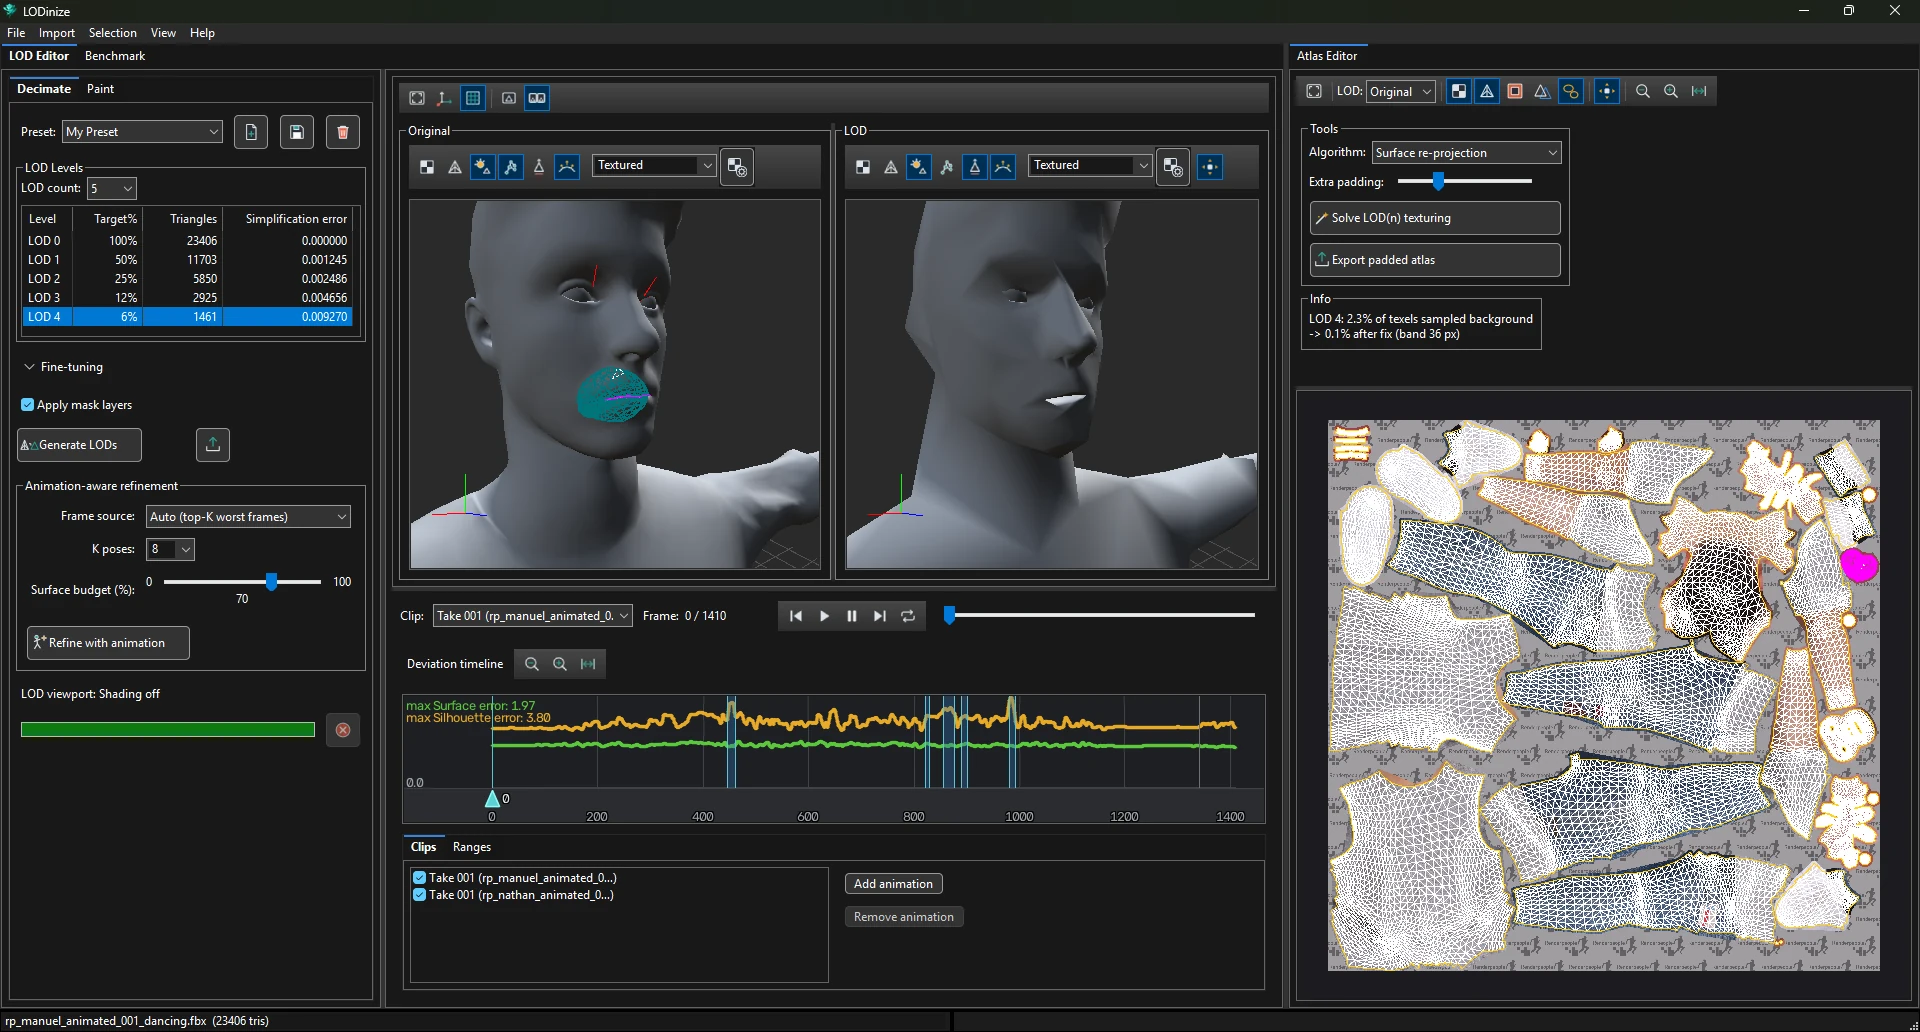This screenshot has height=1032, width=1920.
Task: Toggle the wireframe triangle icon in the Original viewport
Action: (455, 167)
